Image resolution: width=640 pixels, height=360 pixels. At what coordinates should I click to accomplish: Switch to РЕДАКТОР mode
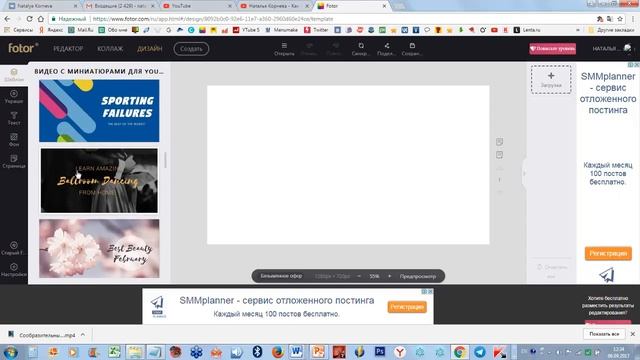click(68, 49)
